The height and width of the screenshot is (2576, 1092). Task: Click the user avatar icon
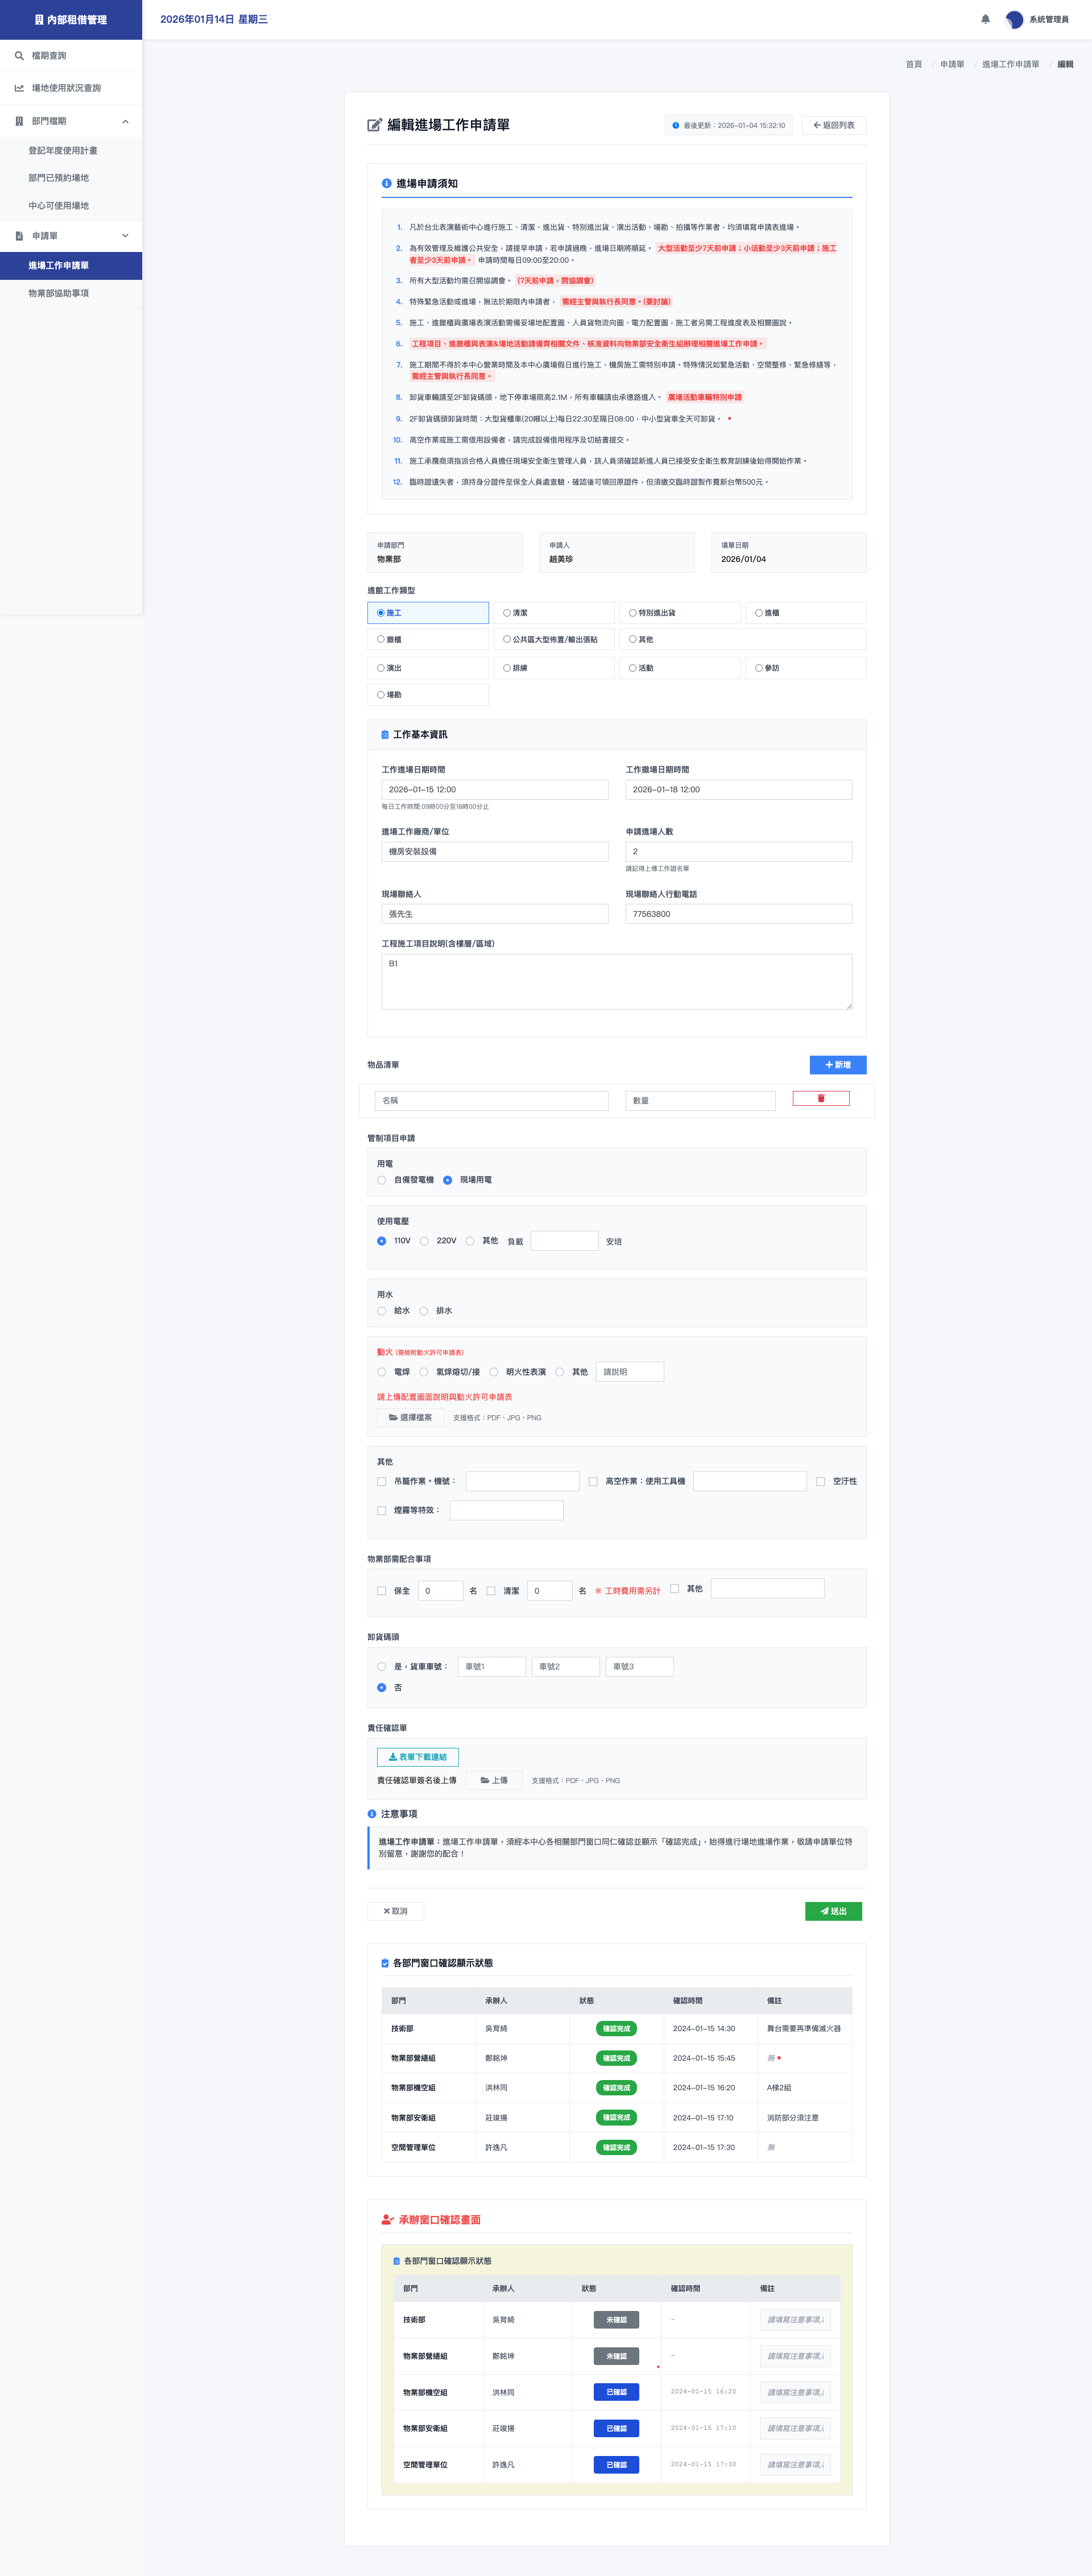coord(1014,19)
